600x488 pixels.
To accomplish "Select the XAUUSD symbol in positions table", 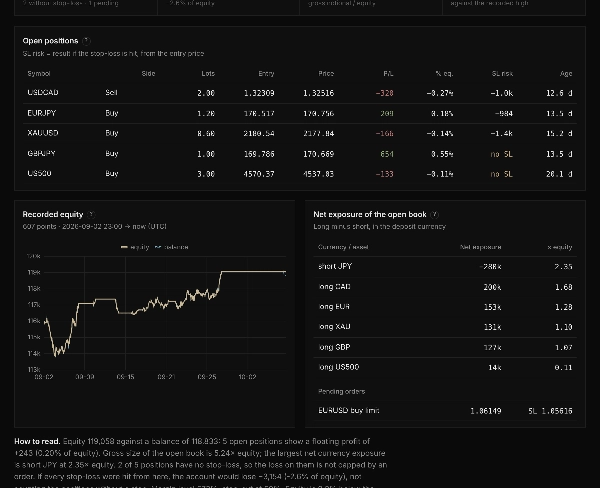I will pos(43,133).
